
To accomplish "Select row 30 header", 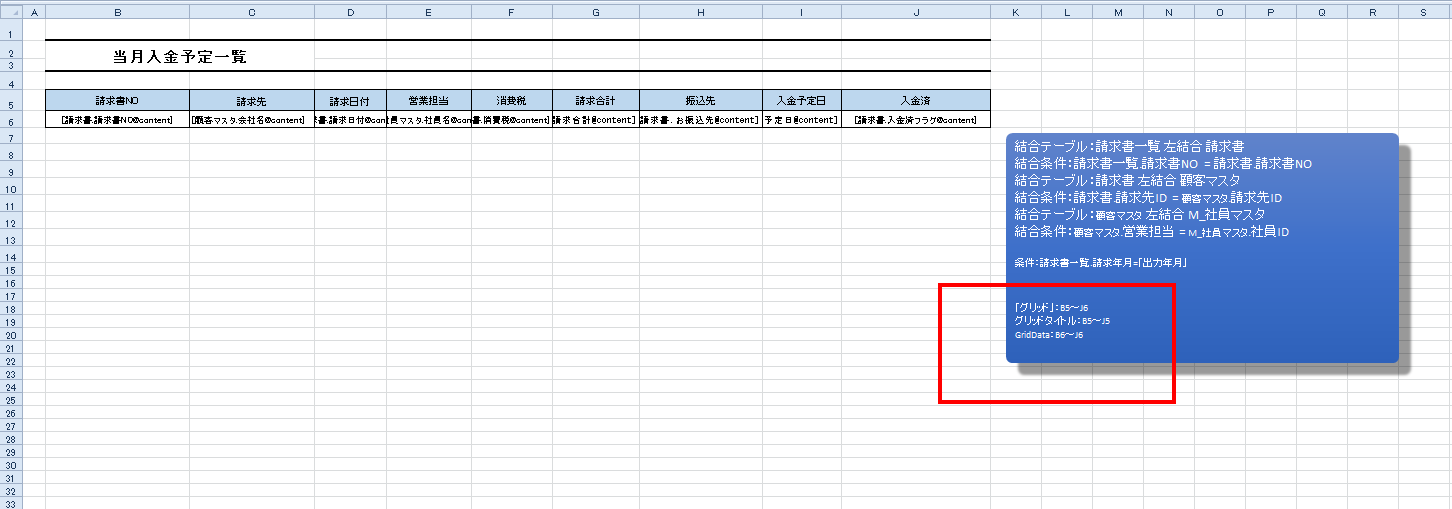I will click(x=10, y=466).
